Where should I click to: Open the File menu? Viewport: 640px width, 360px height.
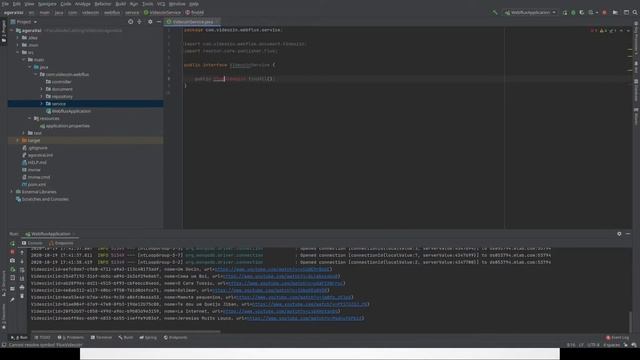(x=5, y=4)
